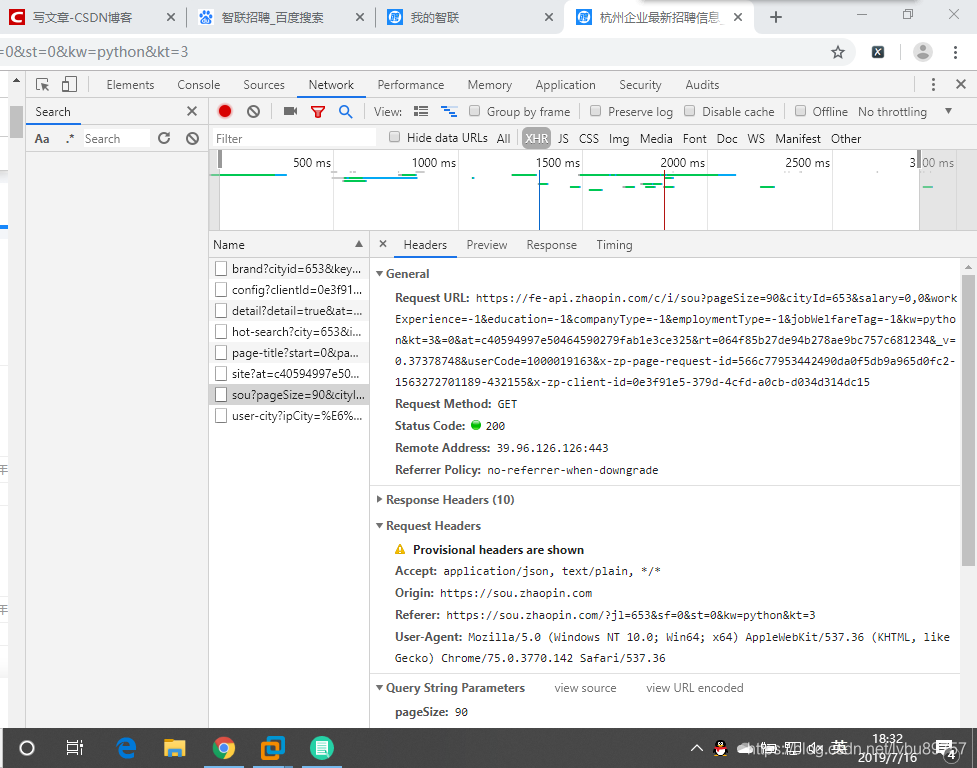Bookmark this page with the star icon
The width and height of the screenshot is (977, 768).
coord(838,52)
